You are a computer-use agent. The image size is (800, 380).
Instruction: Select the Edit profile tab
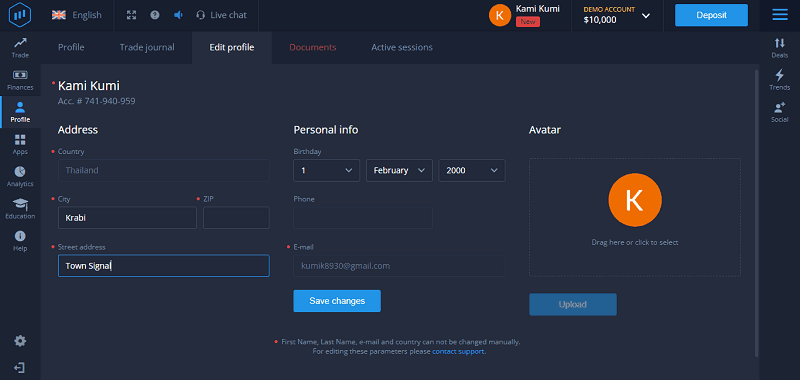232,47
